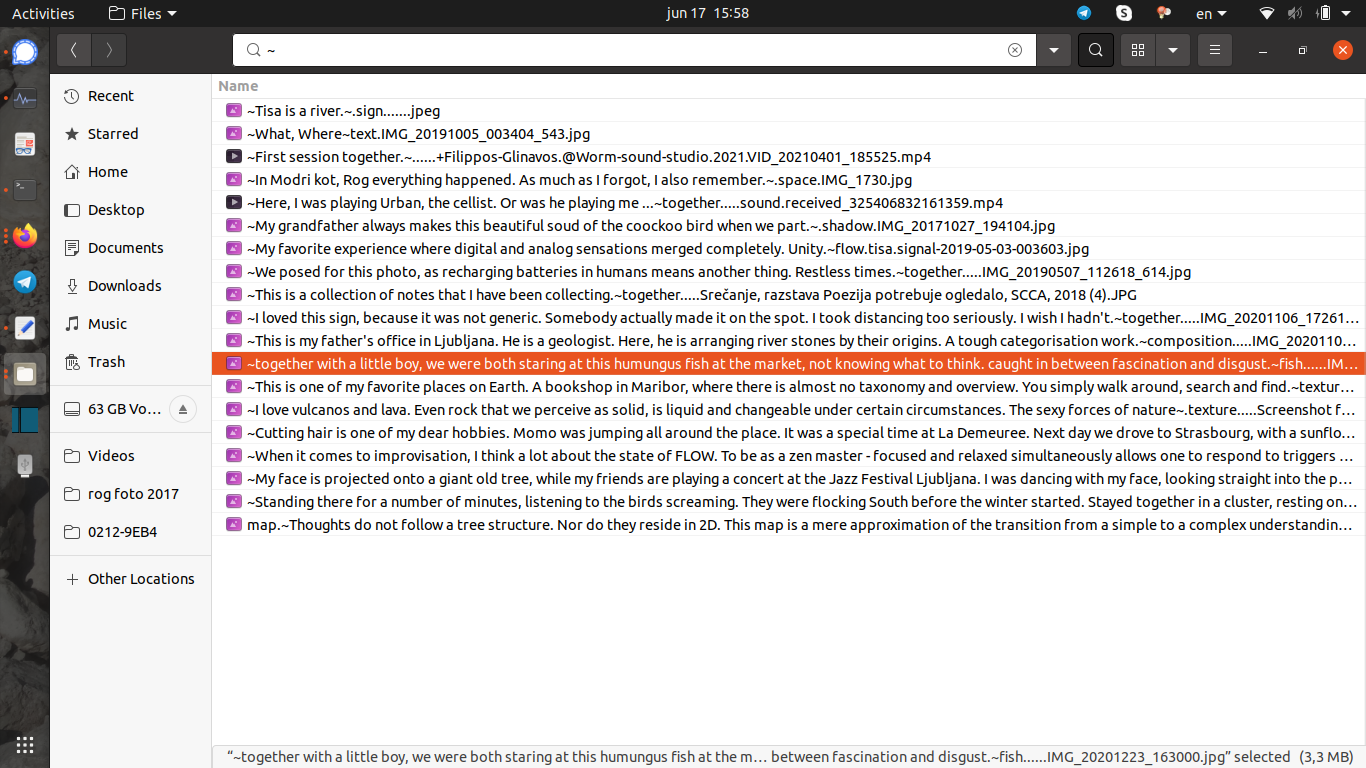Select '~We posed for this photo' file
Screen dimensions: 1366x768
[788, 272]
